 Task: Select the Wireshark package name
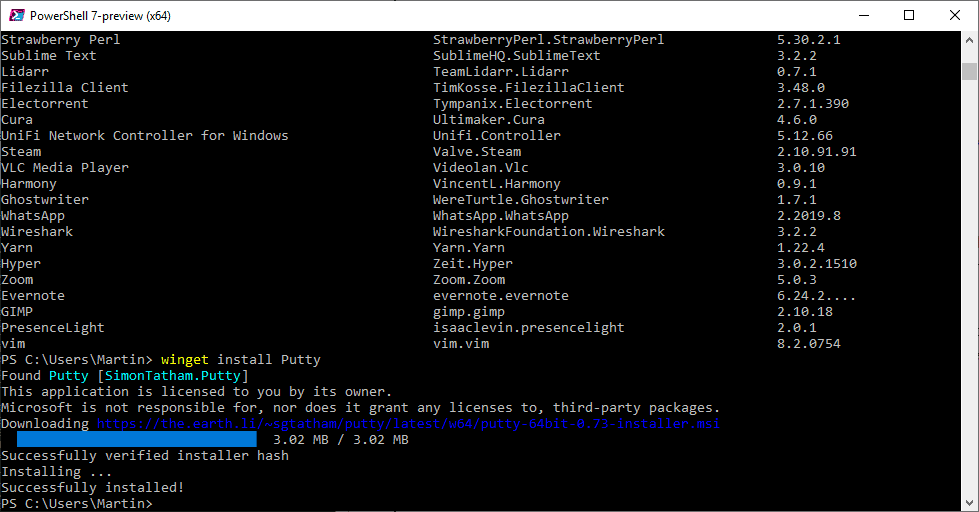[x=37, y=232]
